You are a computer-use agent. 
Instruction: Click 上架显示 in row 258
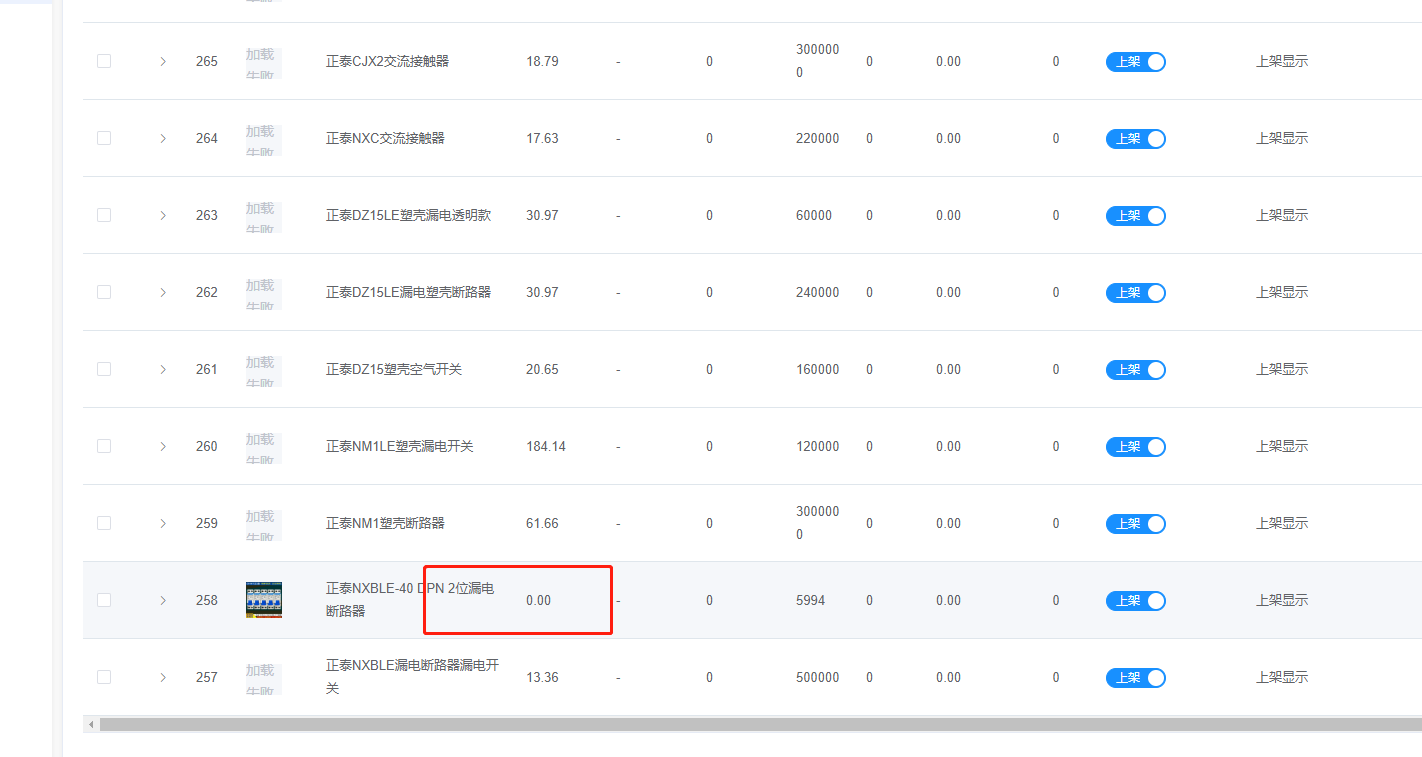(x=1282, y=600)
